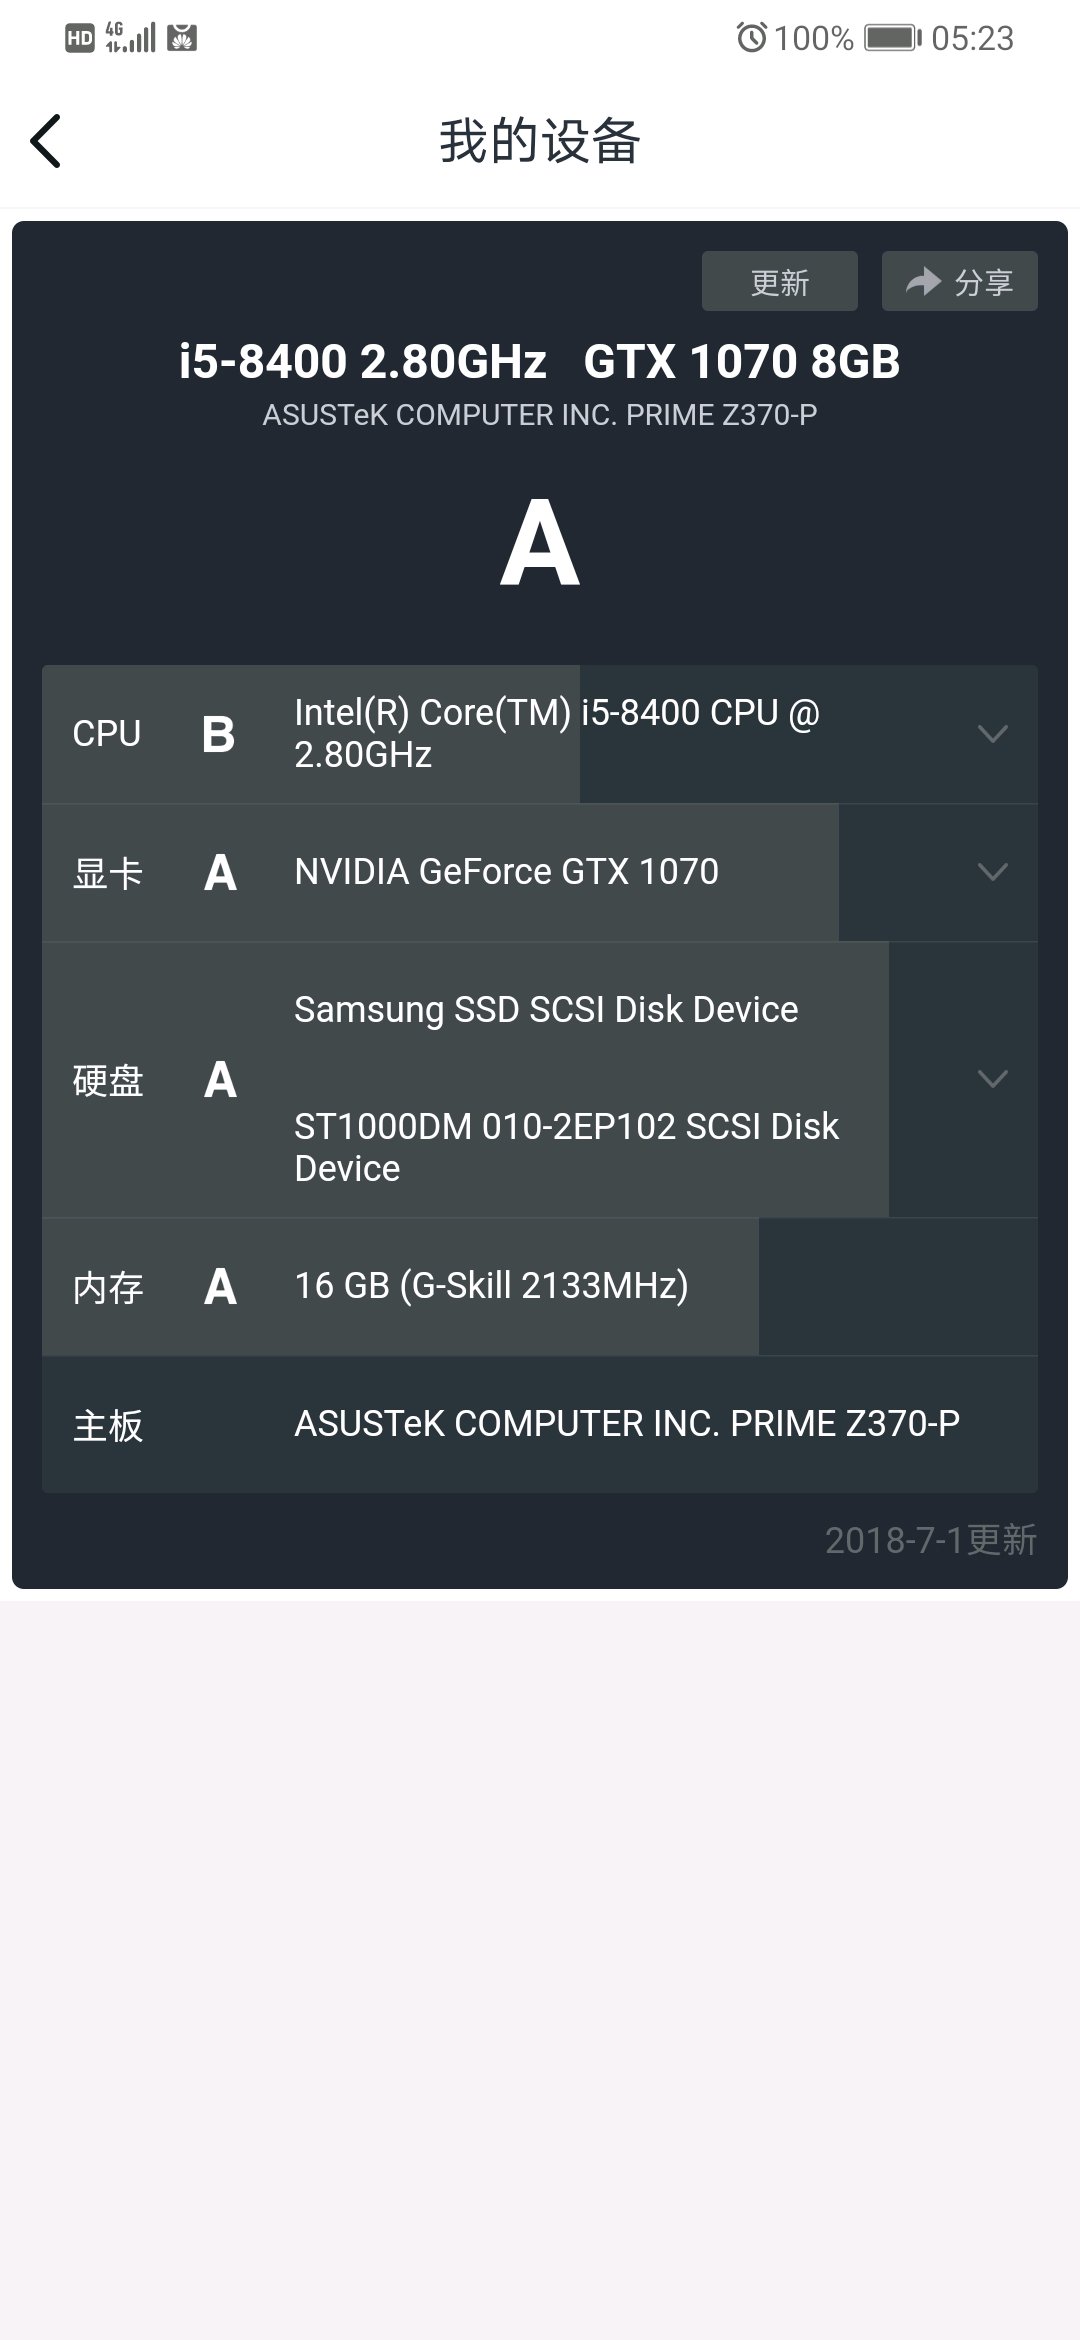The width and height of the screenshot is (1080, 2340).
Task: Tap the 4G signal strength icon
Action: [x=130, y=38]
